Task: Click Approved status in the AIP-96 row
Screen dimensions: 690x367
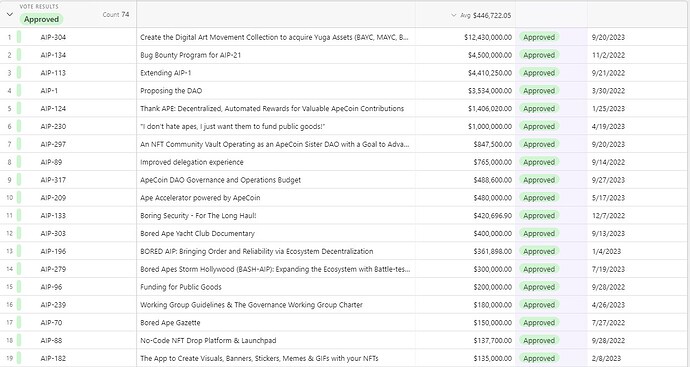Action: pos(539,287)
